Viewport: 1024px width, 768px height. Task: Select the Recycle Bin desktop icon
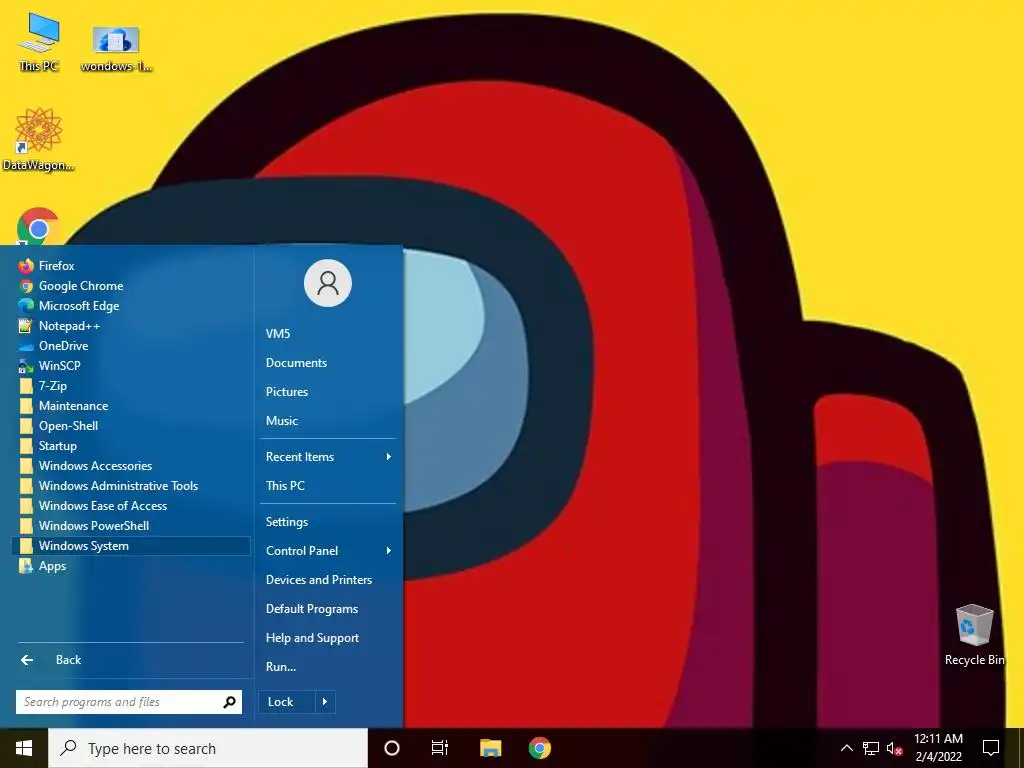pyautogui.click(x=974, y=635)
